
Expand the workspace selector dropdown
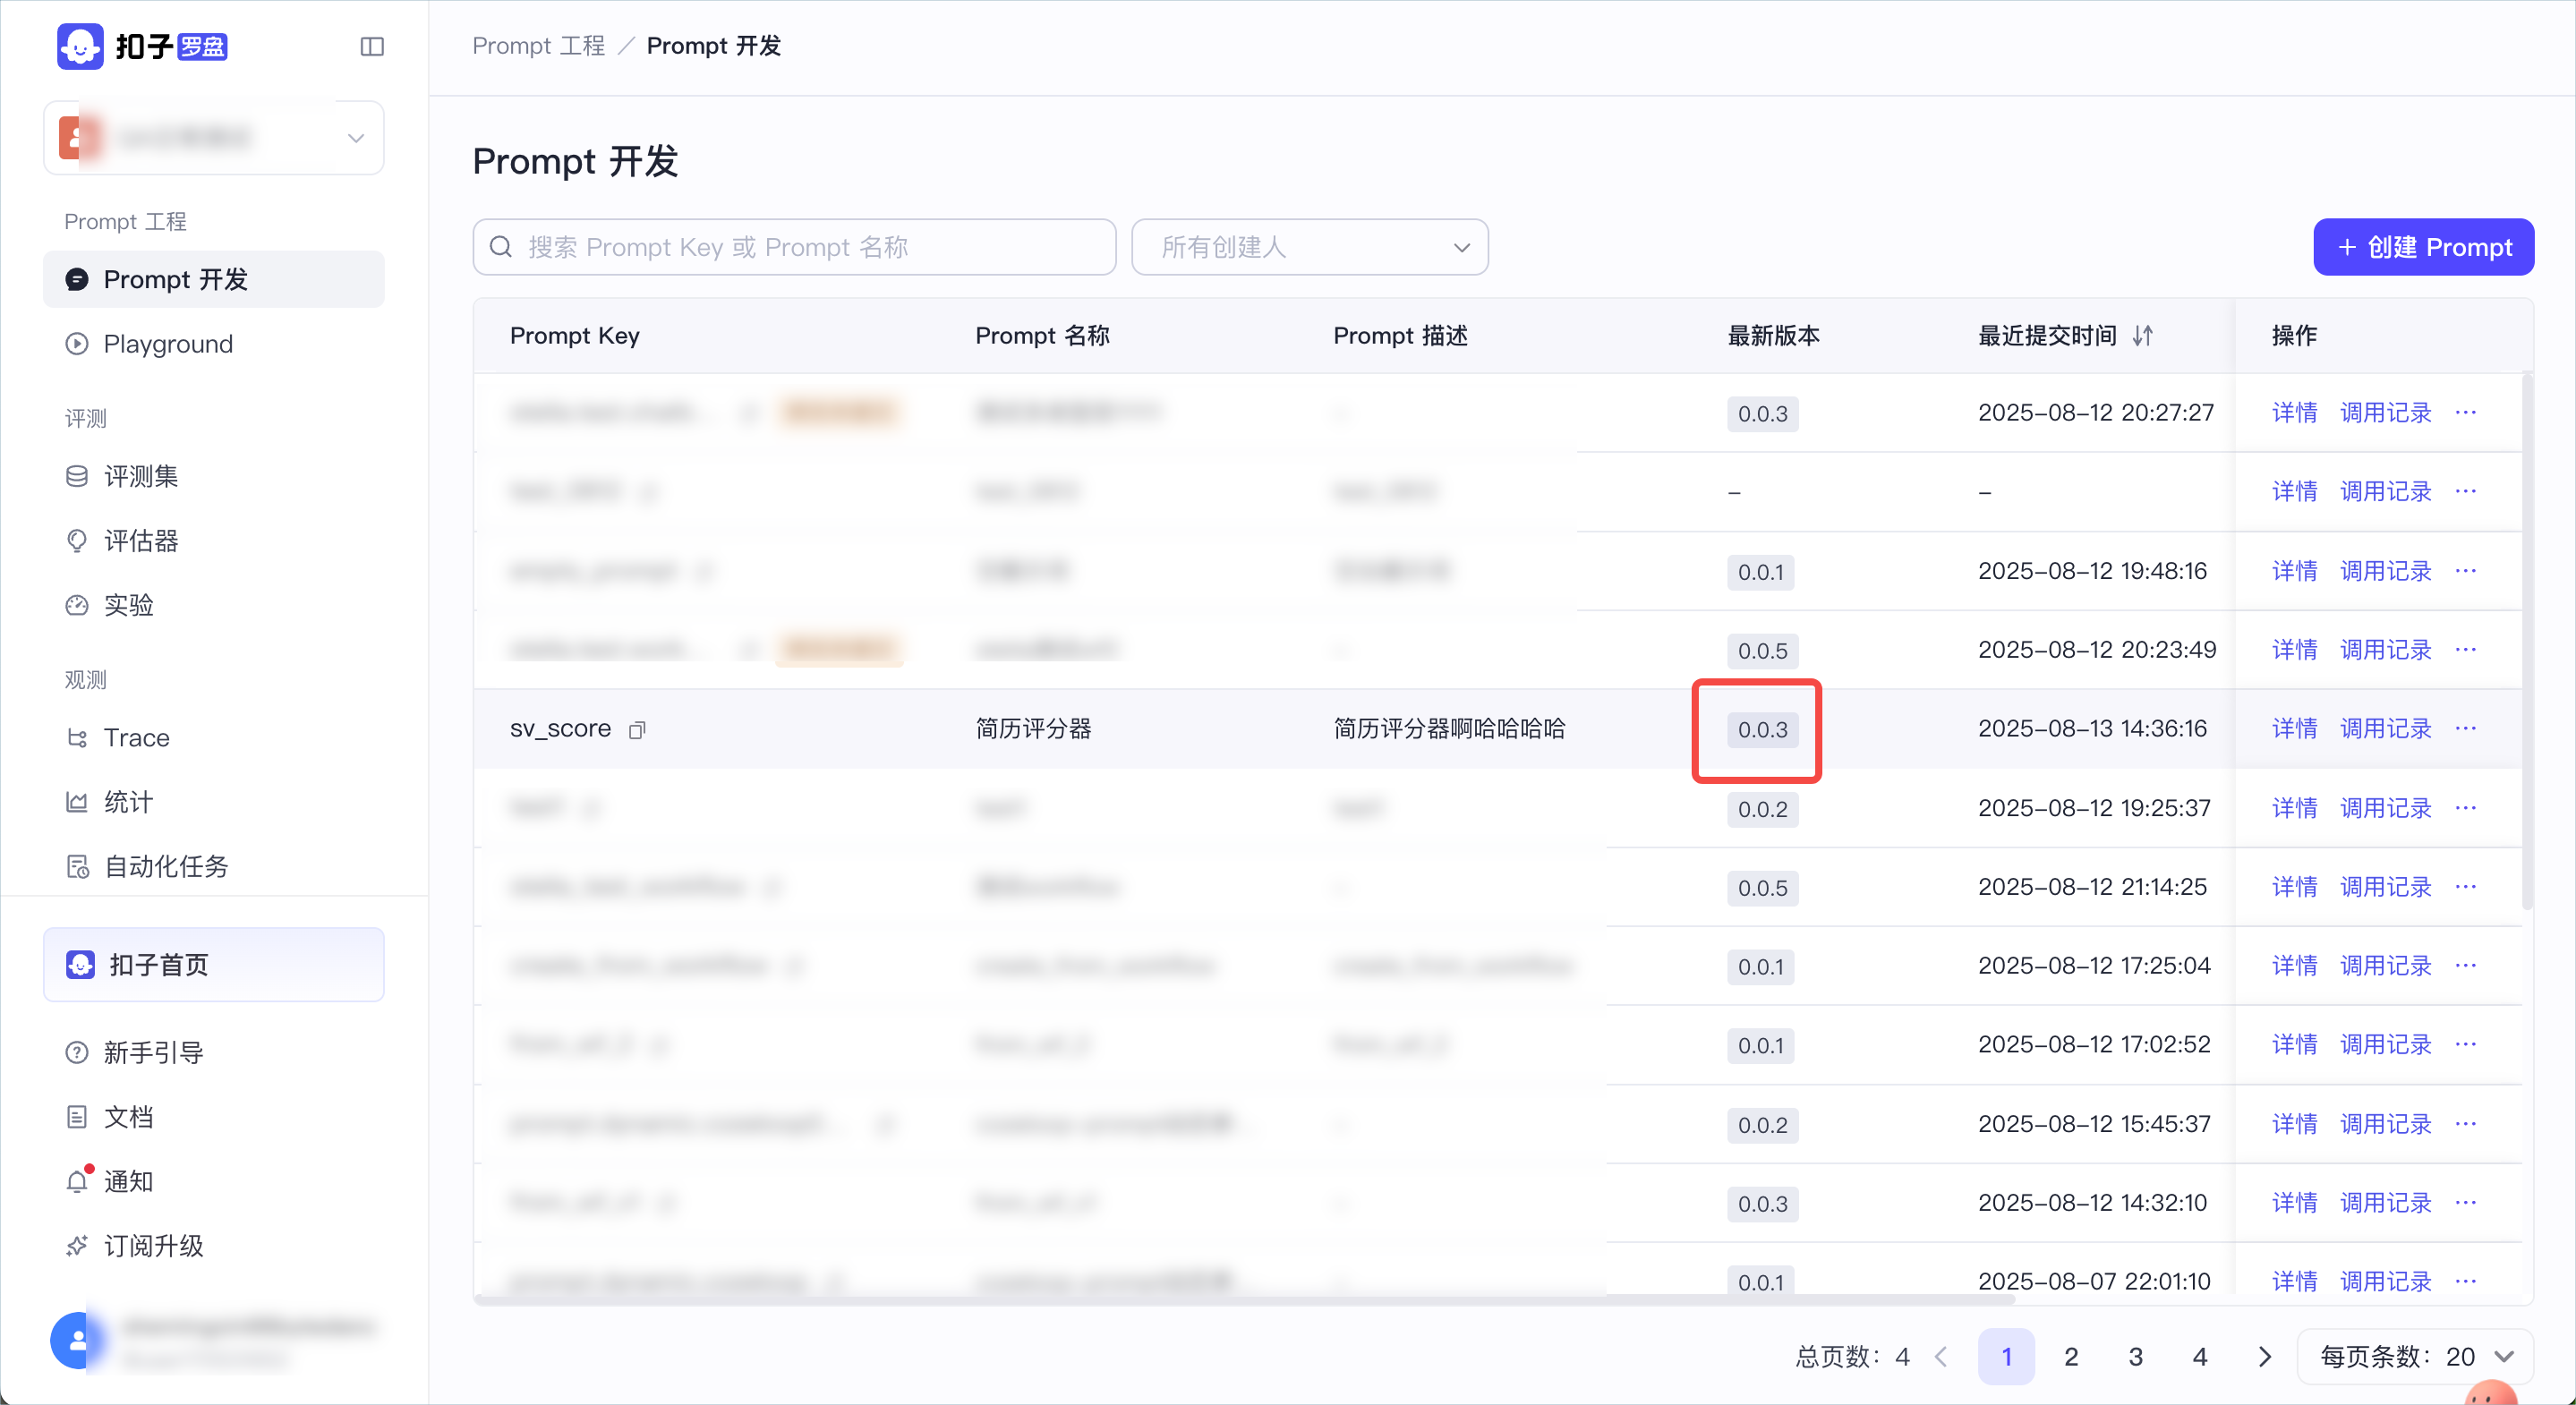click(x=214, y=138)
